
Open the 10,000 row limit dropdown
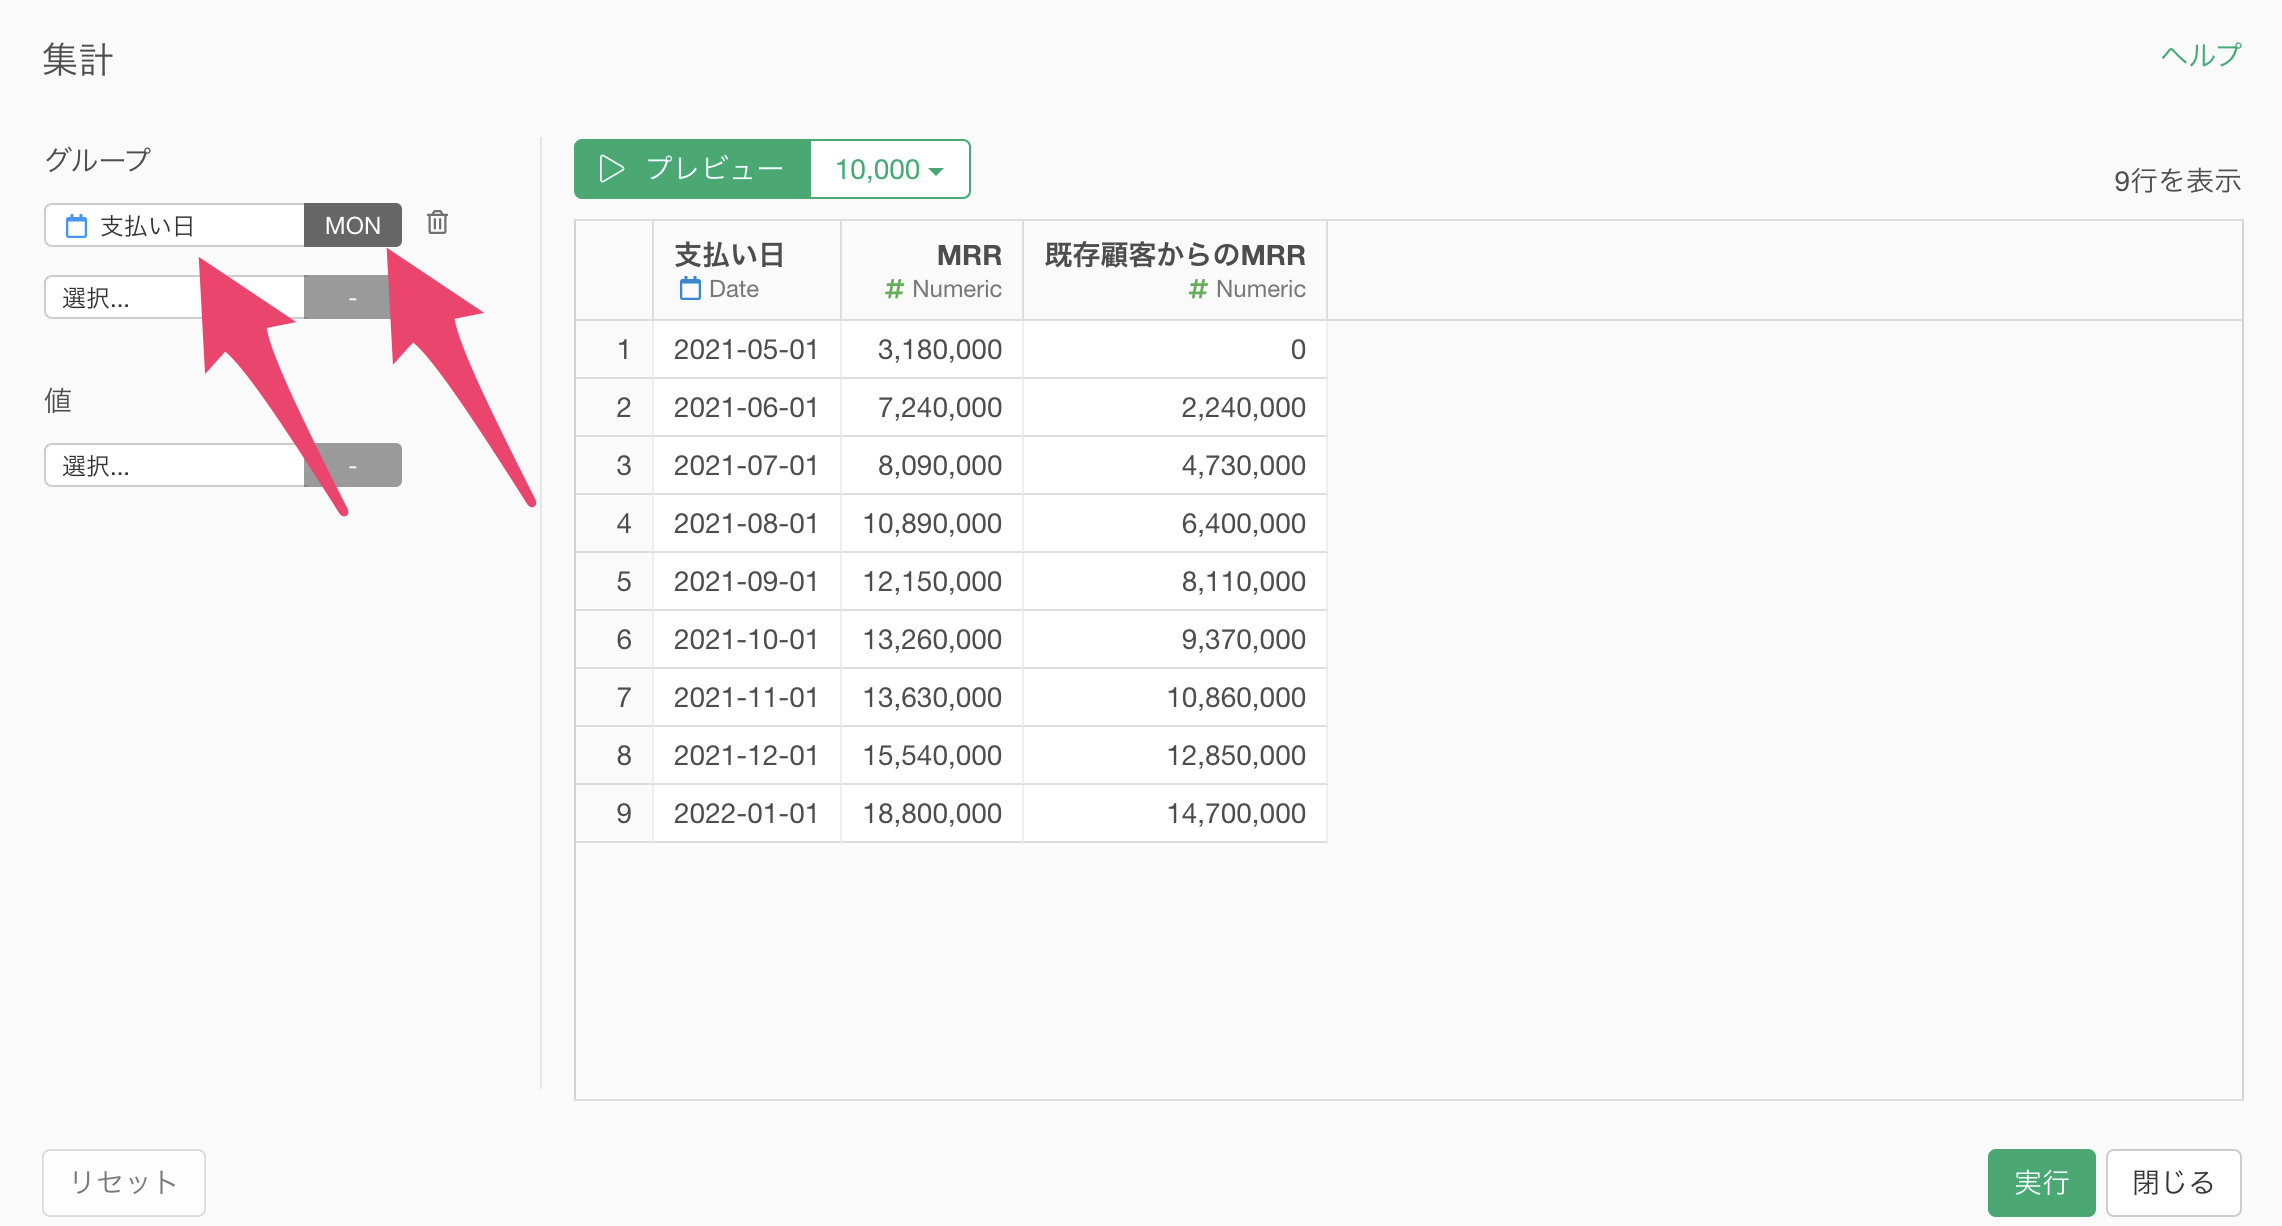[x=889, y=169]
